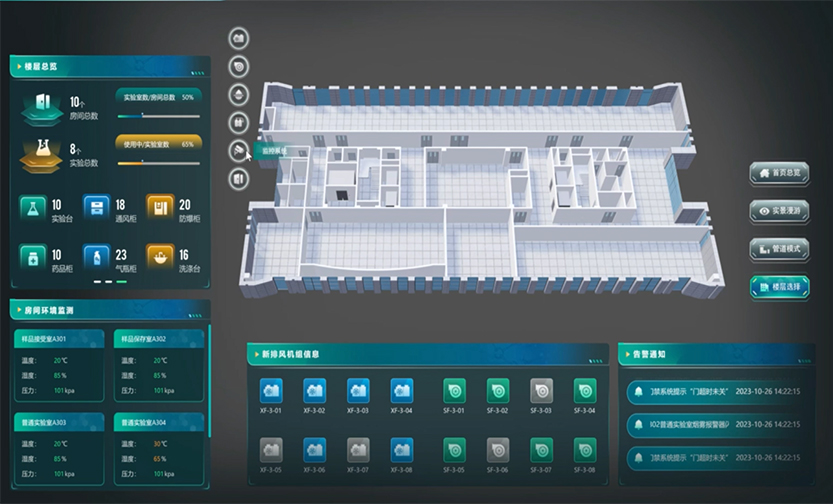Switch to 管道模式 pipeline mode
The height and width of the screenshot is (504, 833).
point(780,248)
